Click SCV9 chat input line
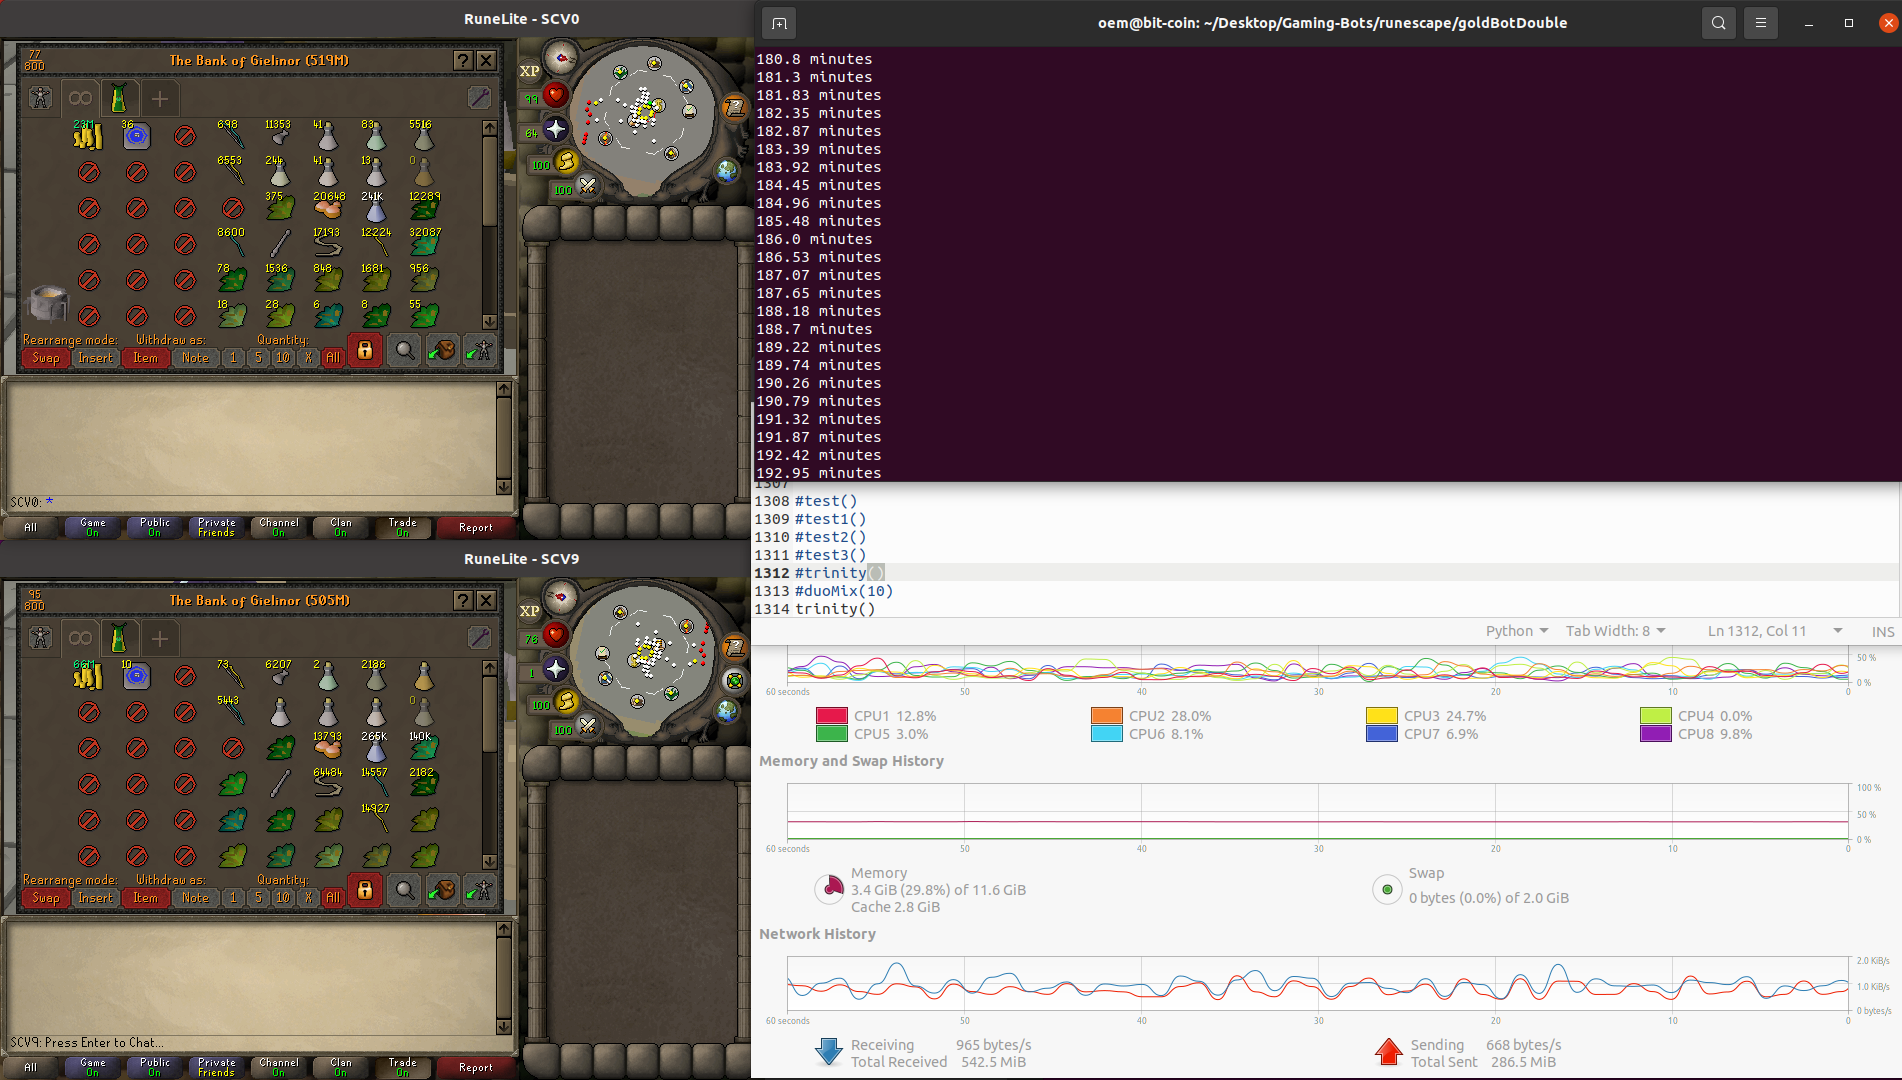 (x=250, y=1042)
